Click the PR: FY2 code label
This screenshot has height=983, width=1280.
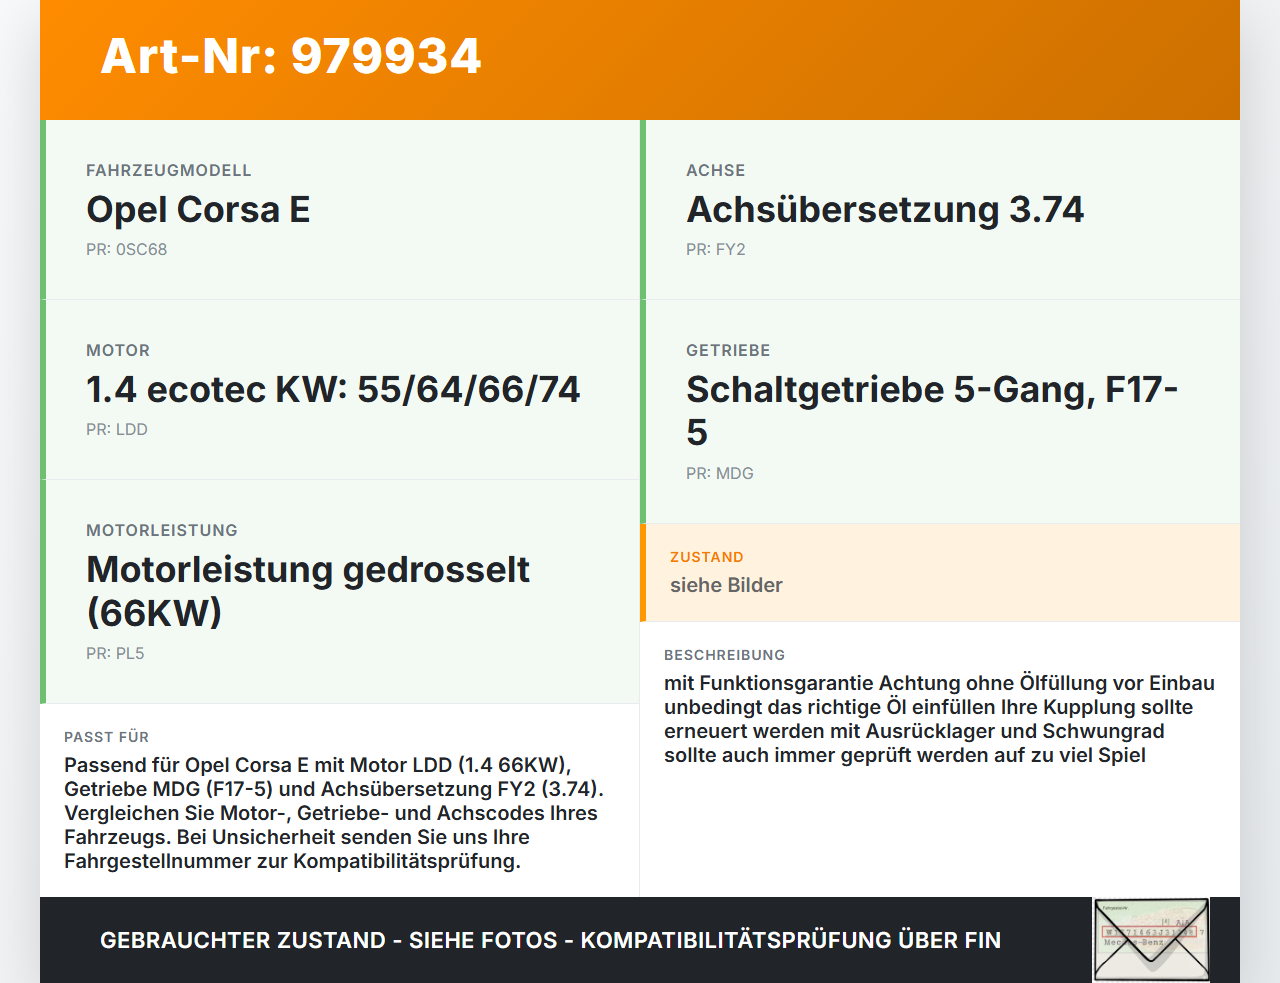point(717,249)
